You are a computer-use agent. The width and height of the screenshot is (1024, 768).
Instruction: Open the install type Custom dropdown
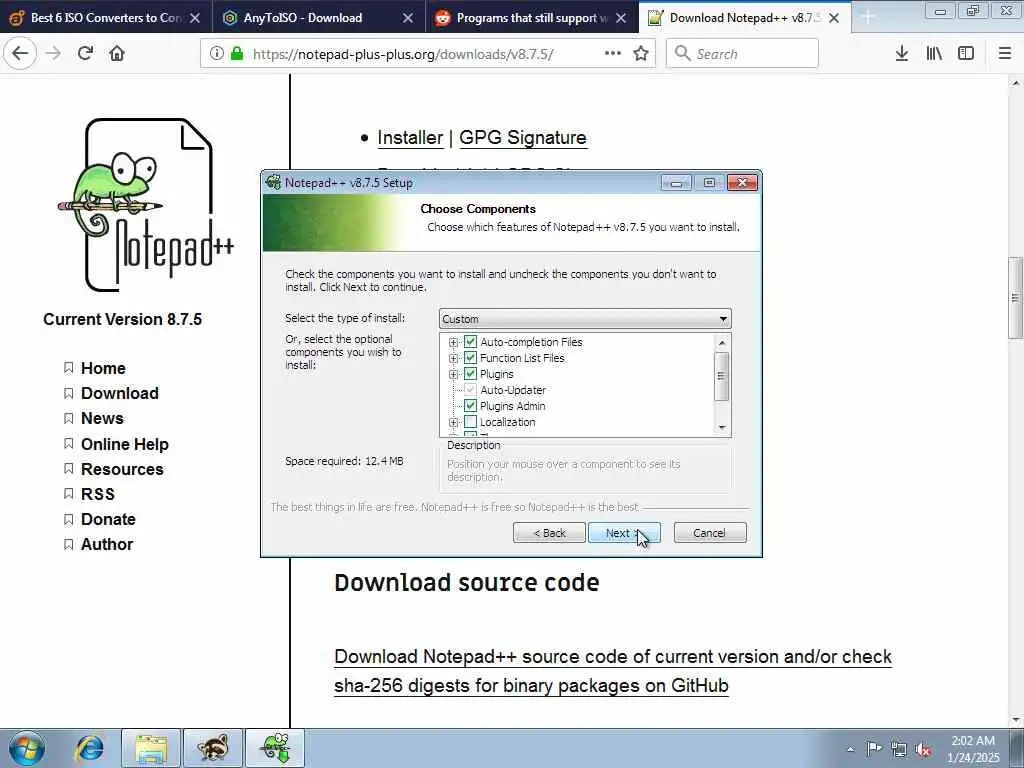[x=585, y=319]
